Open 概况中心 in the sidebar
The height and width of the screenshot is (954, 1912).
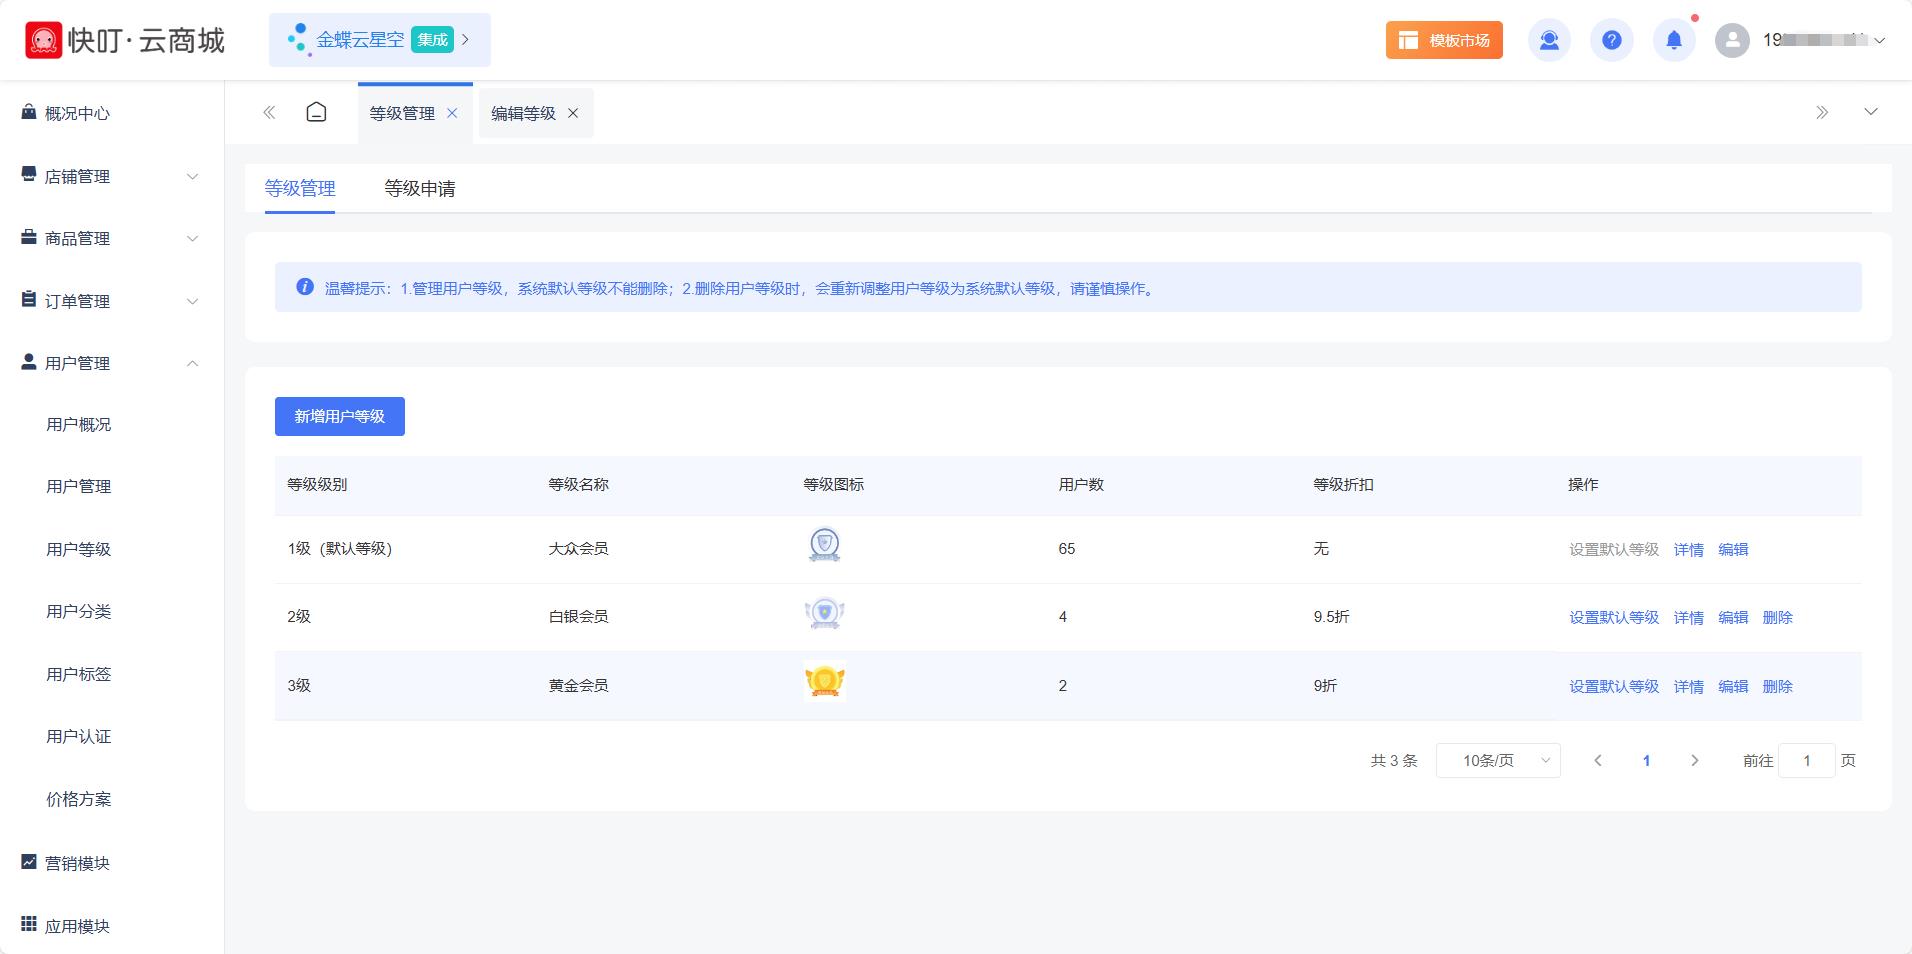pos(77,113)
